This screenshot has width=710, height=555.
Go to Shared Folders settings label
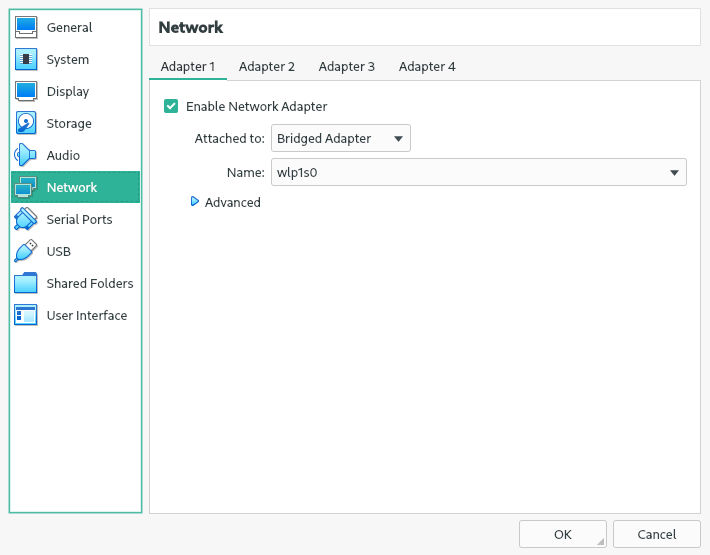click(90, 283)
